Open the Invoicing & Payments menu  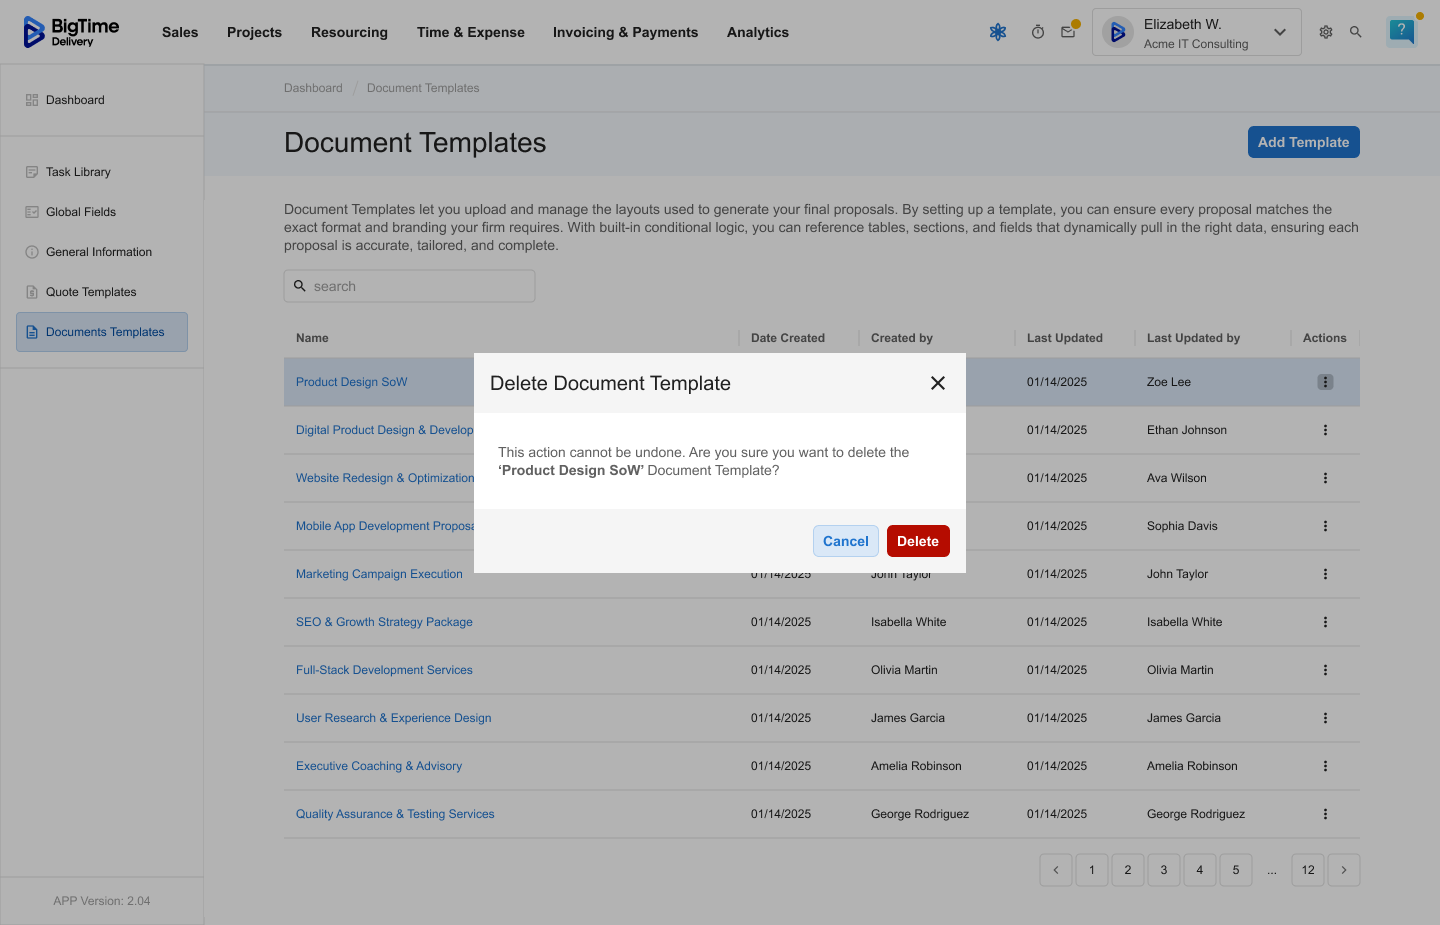point(625,32)
